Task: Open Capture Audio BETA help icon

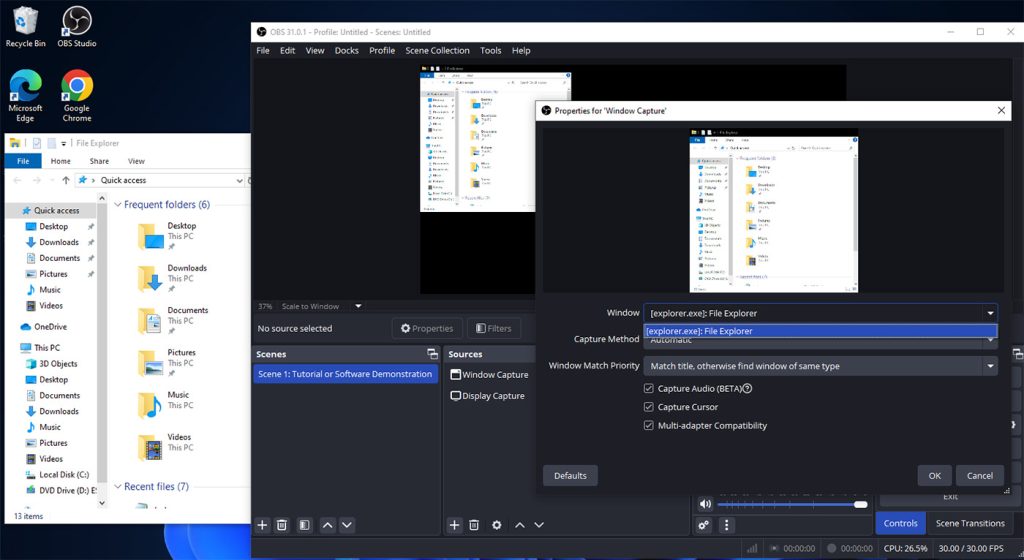Action: click(x=748, y=388)
